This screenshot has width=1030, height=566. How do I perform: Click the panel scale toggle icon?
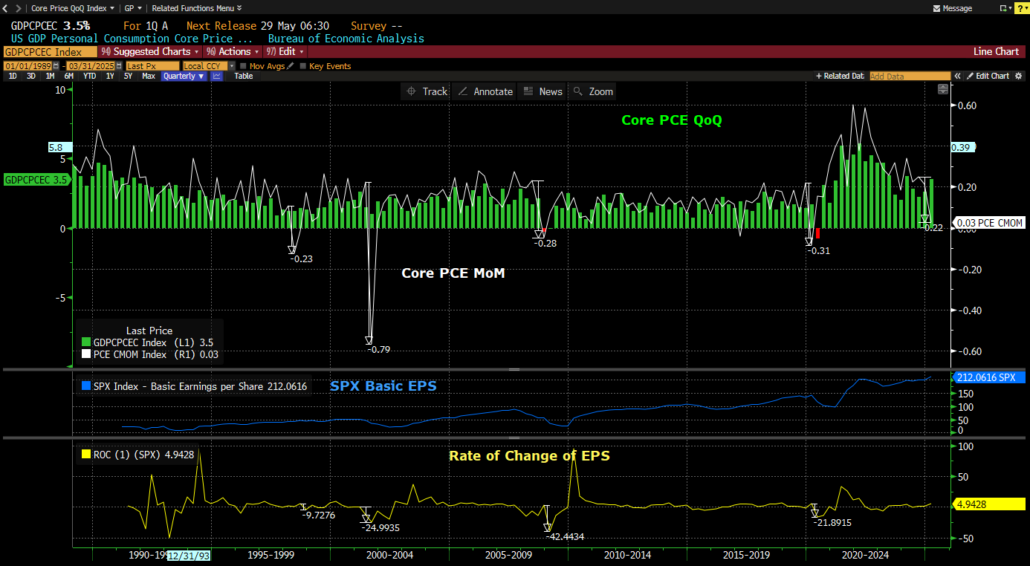point(943,89)
